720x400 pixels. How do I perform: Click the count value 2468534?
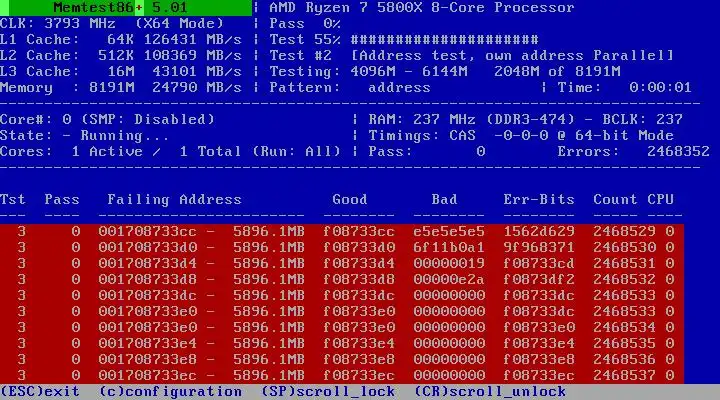coord(624,327)
